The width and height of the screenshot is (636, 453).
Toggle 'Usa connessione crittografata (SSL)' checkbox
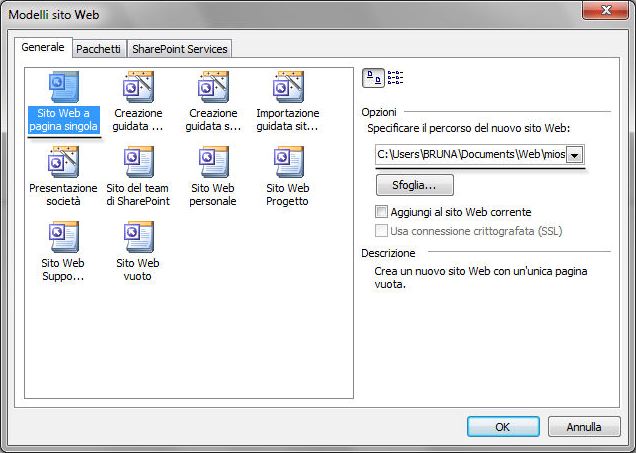point(381,231)
